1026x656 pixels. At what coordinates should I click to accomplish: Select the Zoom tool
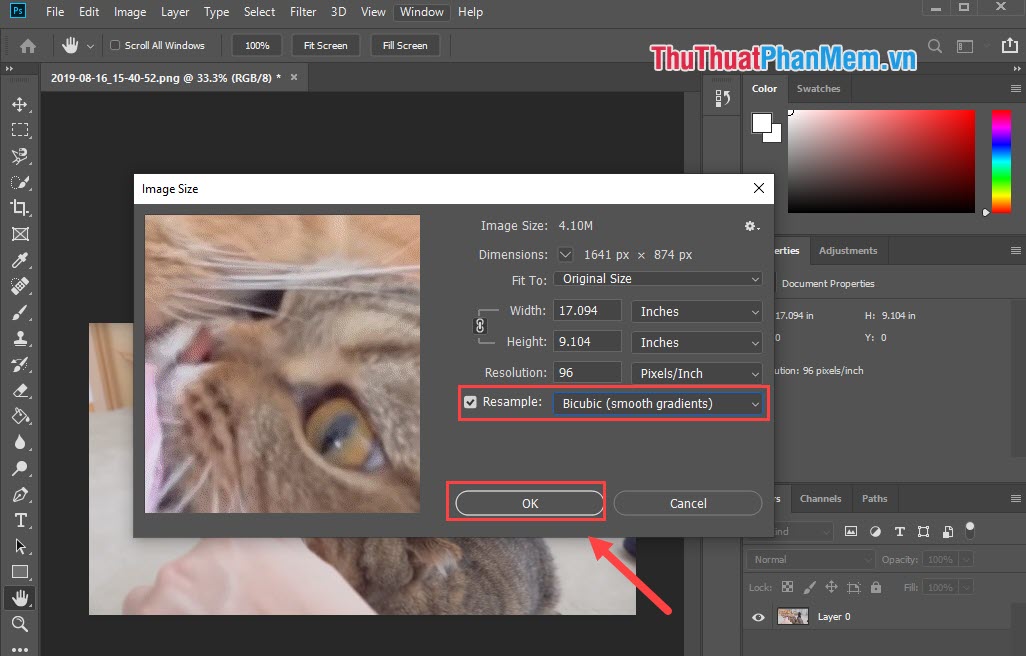point(20,624)
